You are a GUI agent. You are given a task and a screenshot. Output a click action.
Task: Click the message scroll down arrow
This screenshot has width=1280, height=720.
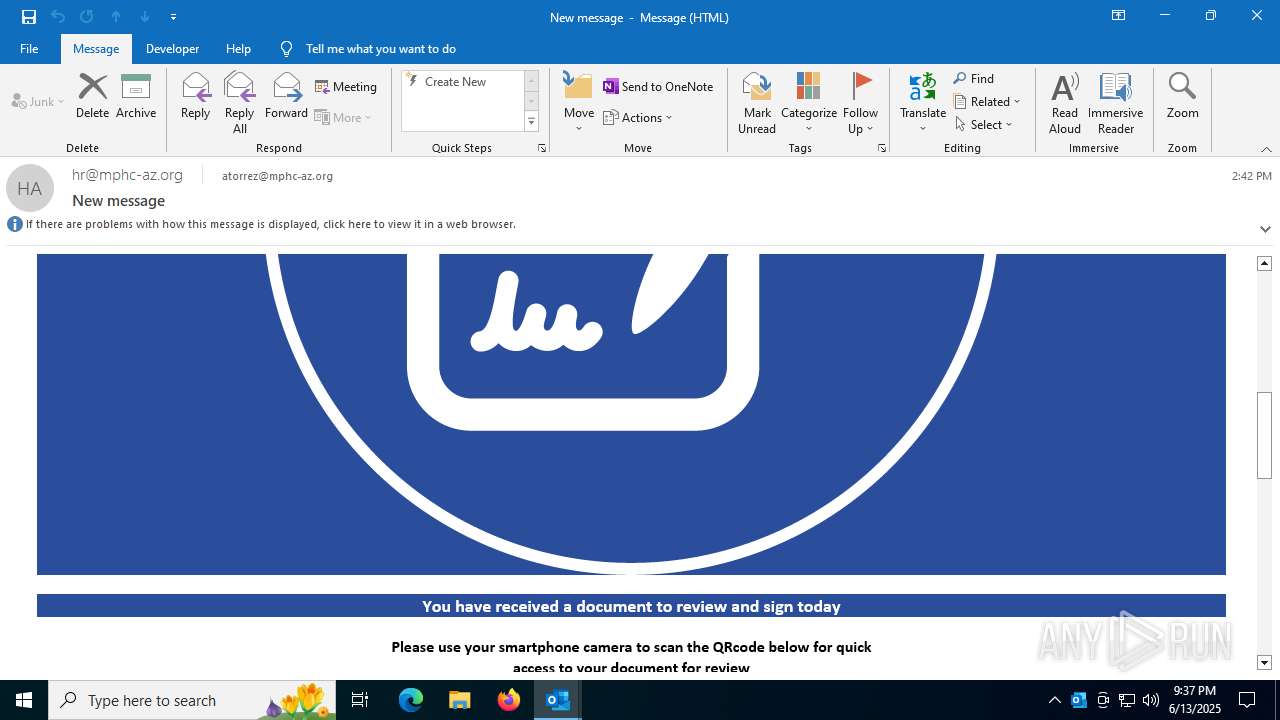click(x=1265, y=663)
